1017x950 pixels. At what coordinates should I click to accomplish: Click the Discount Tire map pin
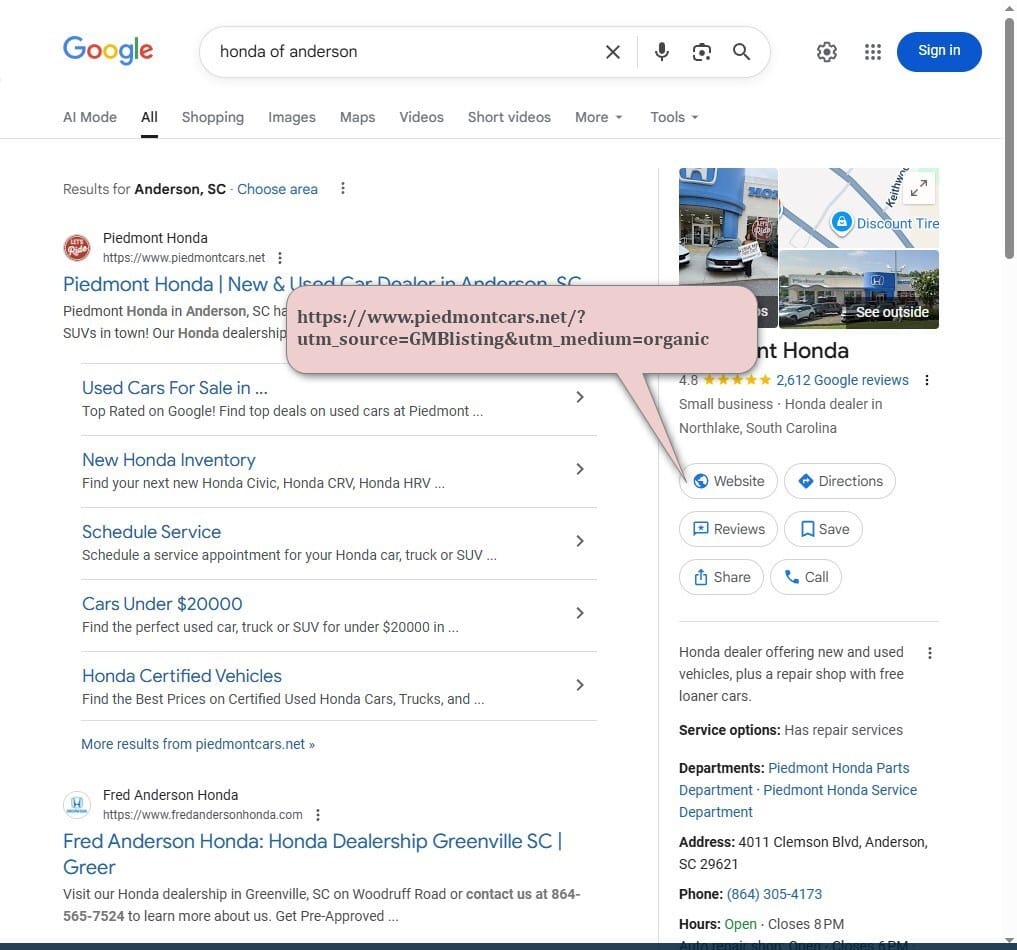coord(841,222)
